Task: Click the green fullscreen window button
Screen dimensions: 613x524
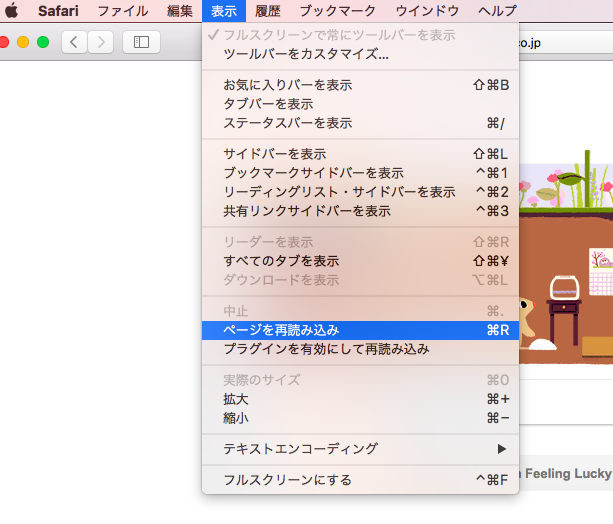Action: click(43, 42)
